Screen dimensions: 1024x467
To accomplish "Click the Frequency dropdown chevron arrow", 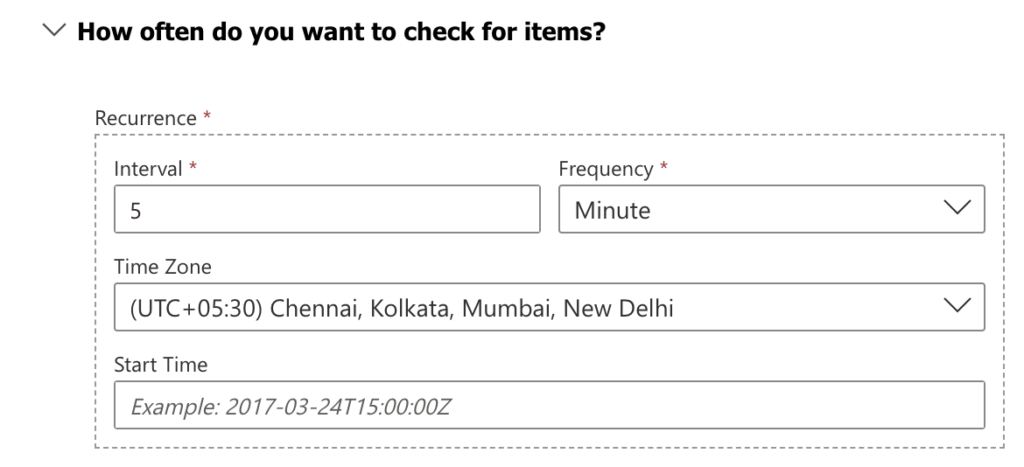I will coord(957,208).
